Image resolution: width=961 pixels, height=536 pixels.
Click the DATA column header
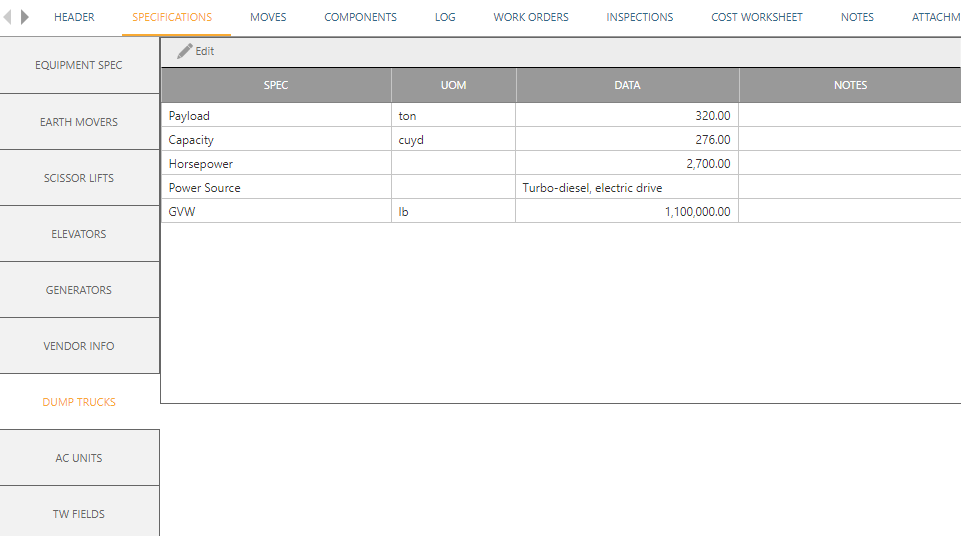[627, 85]
